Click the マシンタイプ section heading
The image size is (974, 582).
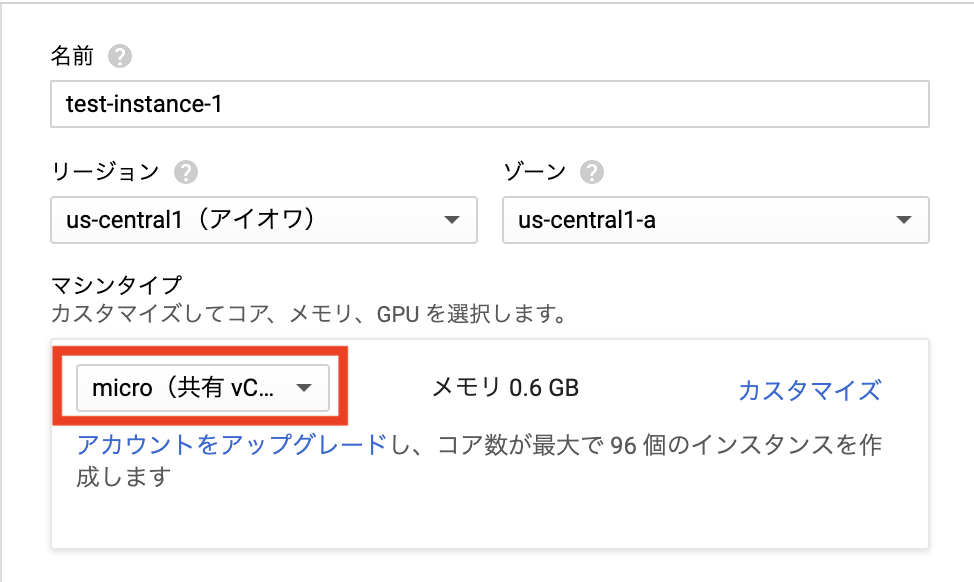pos(116,286)
